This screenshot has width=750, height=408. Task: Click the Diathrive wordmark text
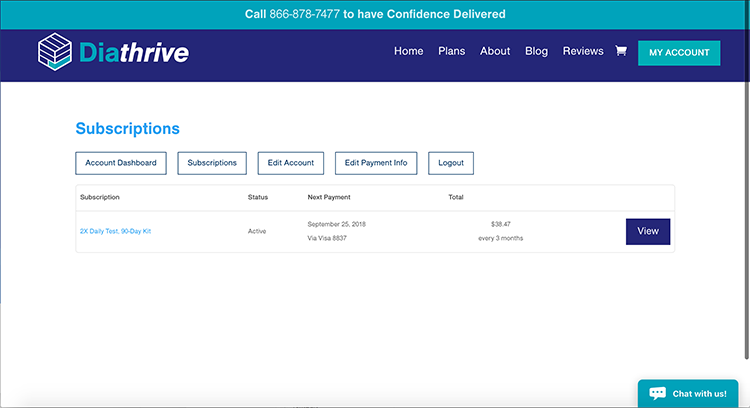click(134, 52)
